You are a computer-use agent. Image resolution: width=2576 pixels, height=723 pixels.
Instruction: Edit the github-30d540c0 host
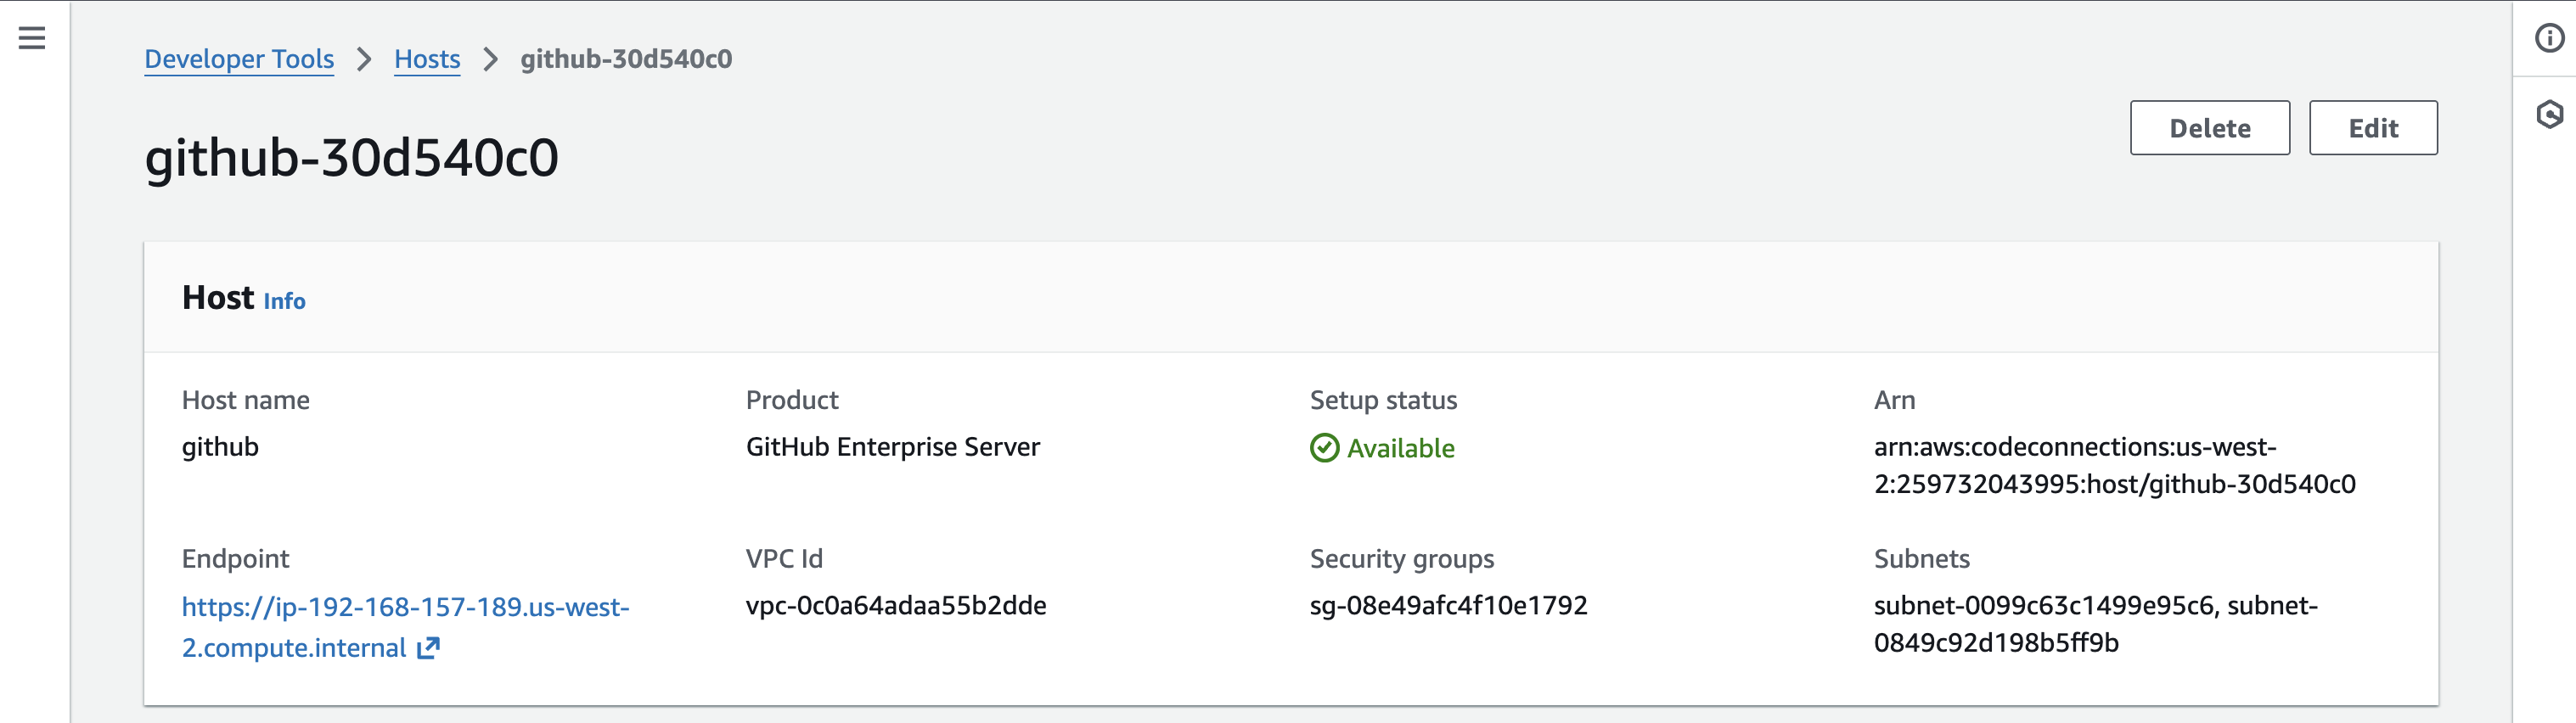(2372, 128)
